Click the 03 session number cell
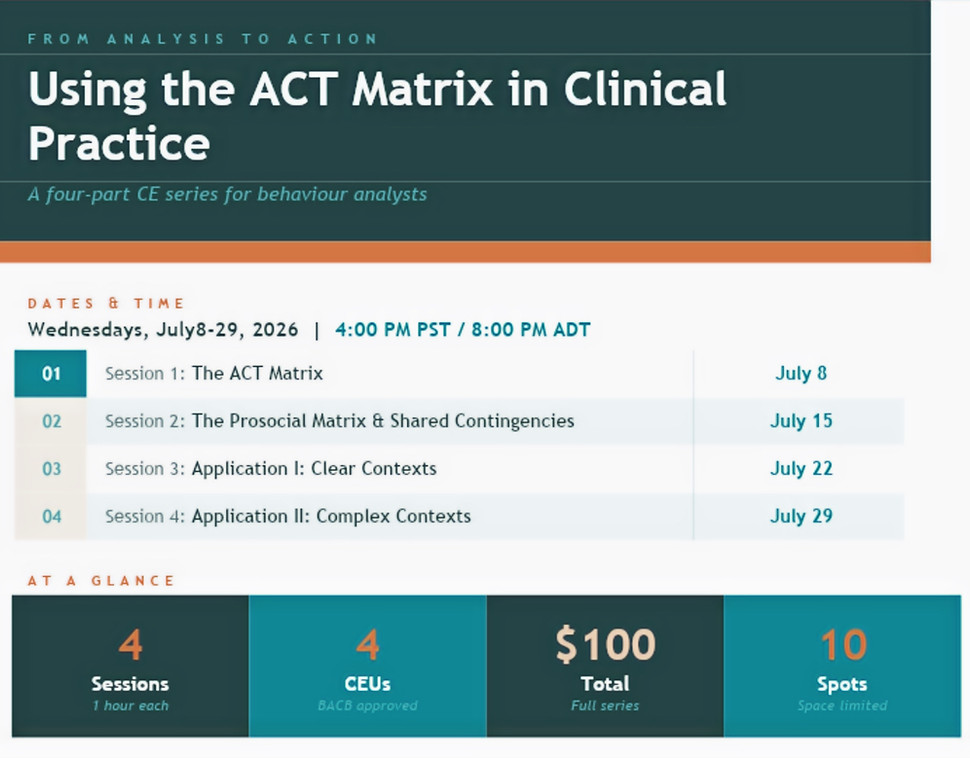Screen dimensions: 970x758 point(51,469)
